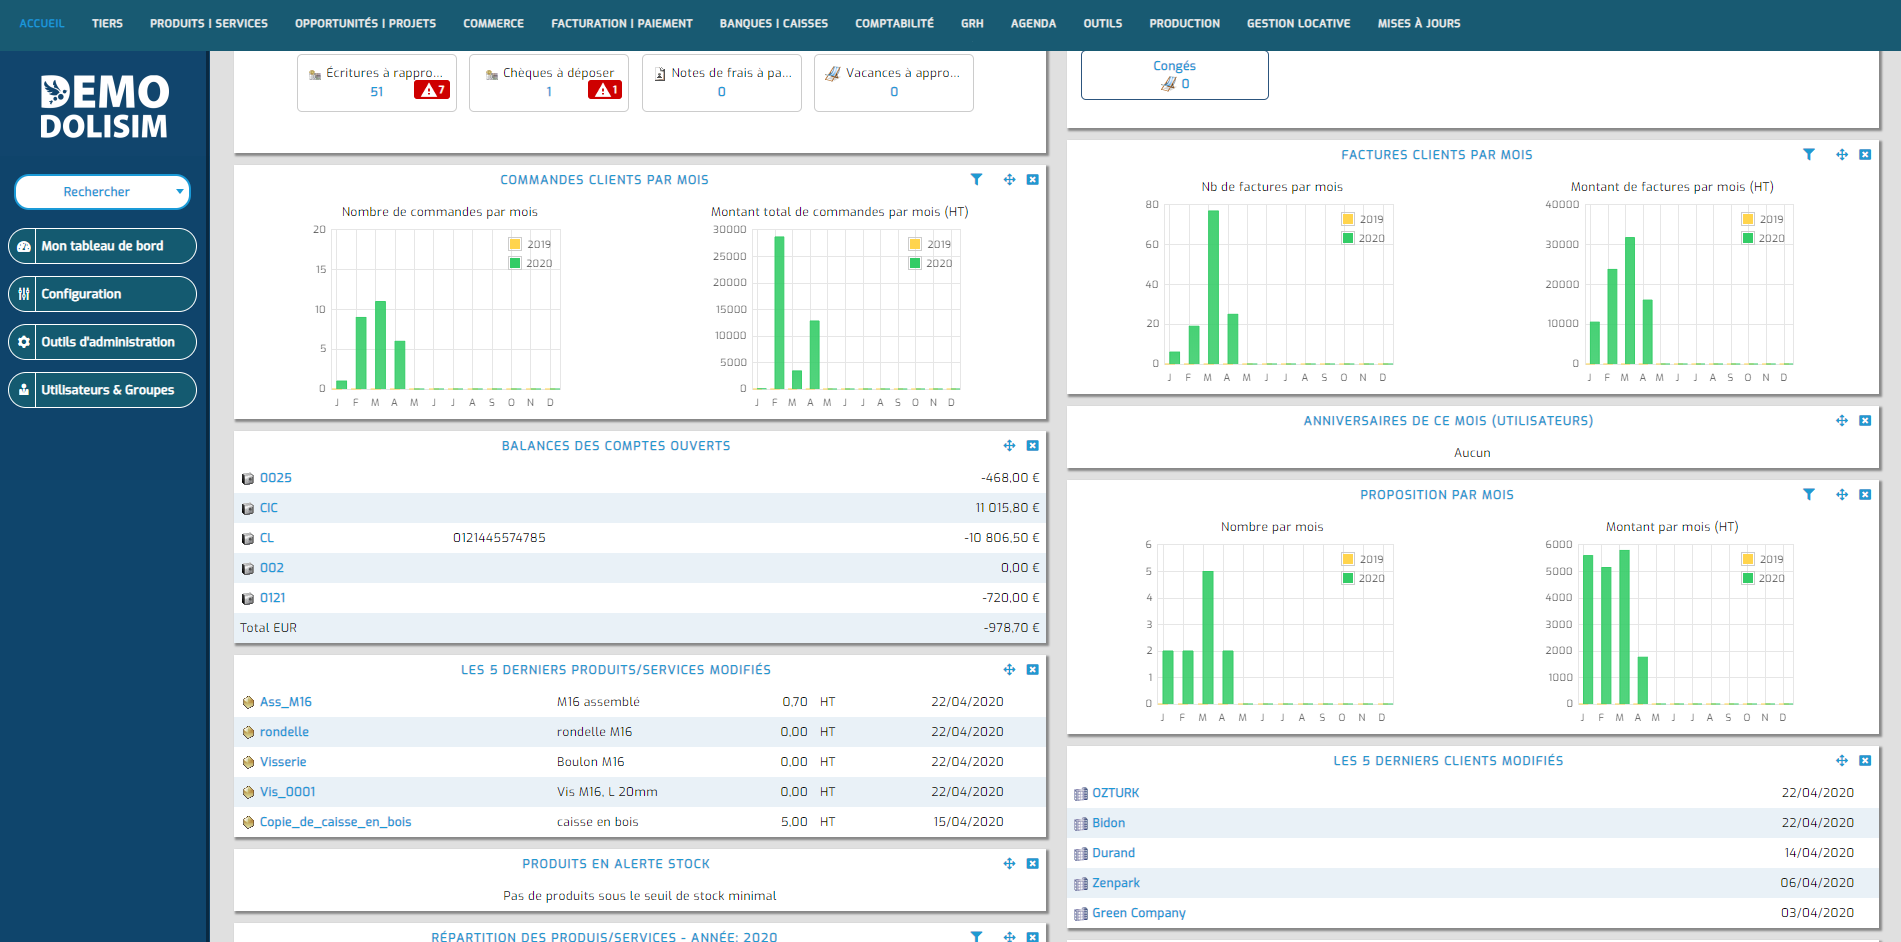1901x942 pixels.
Task: Click the product icon beside rondelle
Action: coord(248,731)
